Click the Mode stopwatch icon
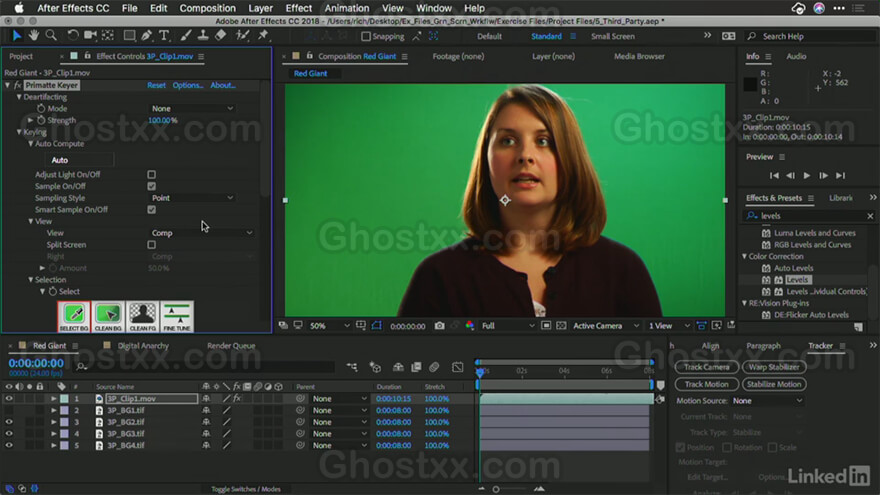The image size is (880, 495). click(41, 108)
